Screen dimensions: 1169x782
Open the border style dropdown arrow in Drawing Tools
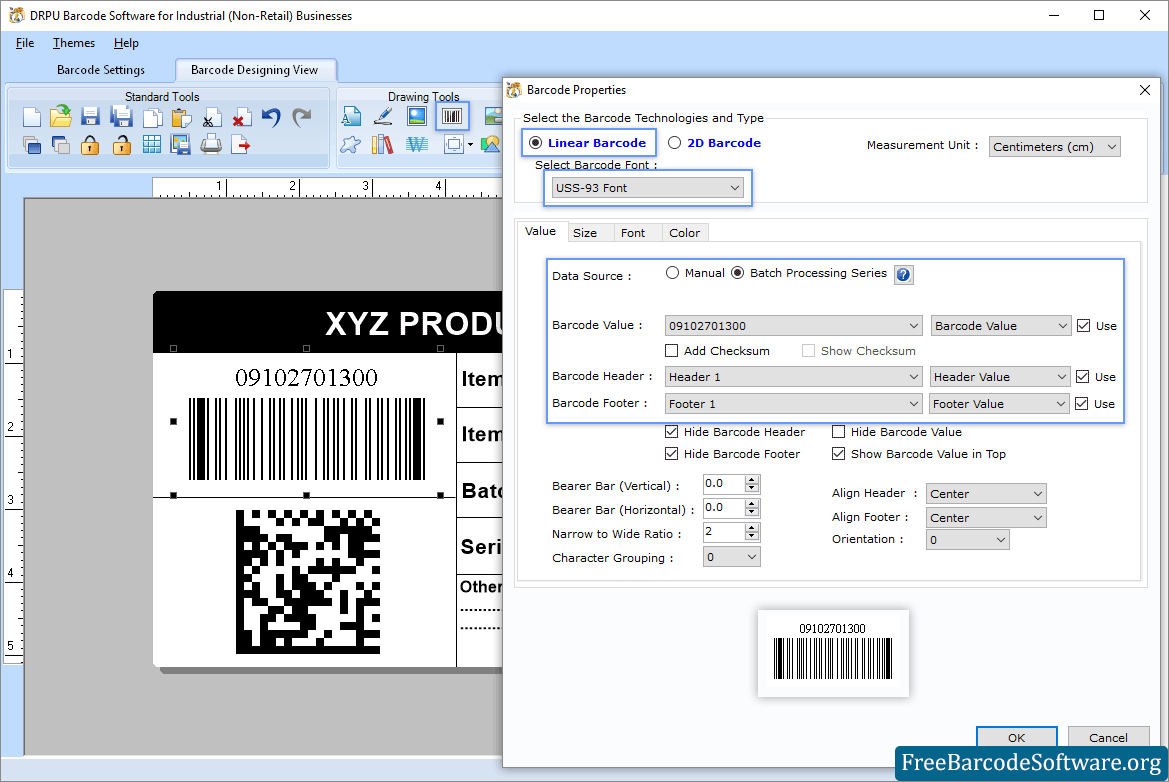click(x=470, y=145)
